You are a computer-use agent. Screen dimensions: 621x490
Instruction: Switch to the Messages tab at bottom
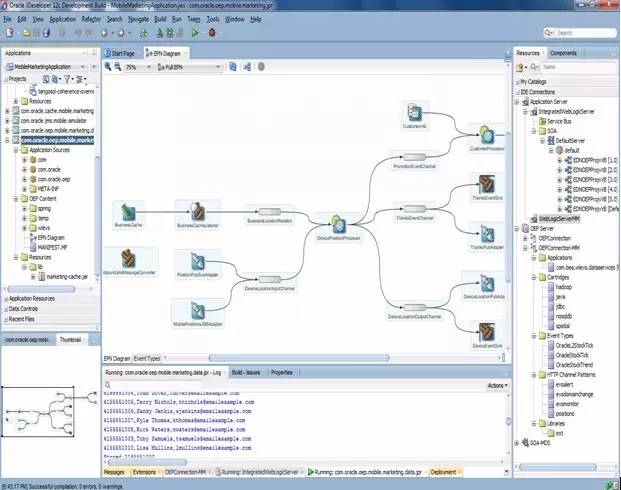pyautogui.click(x=114, y=472)
